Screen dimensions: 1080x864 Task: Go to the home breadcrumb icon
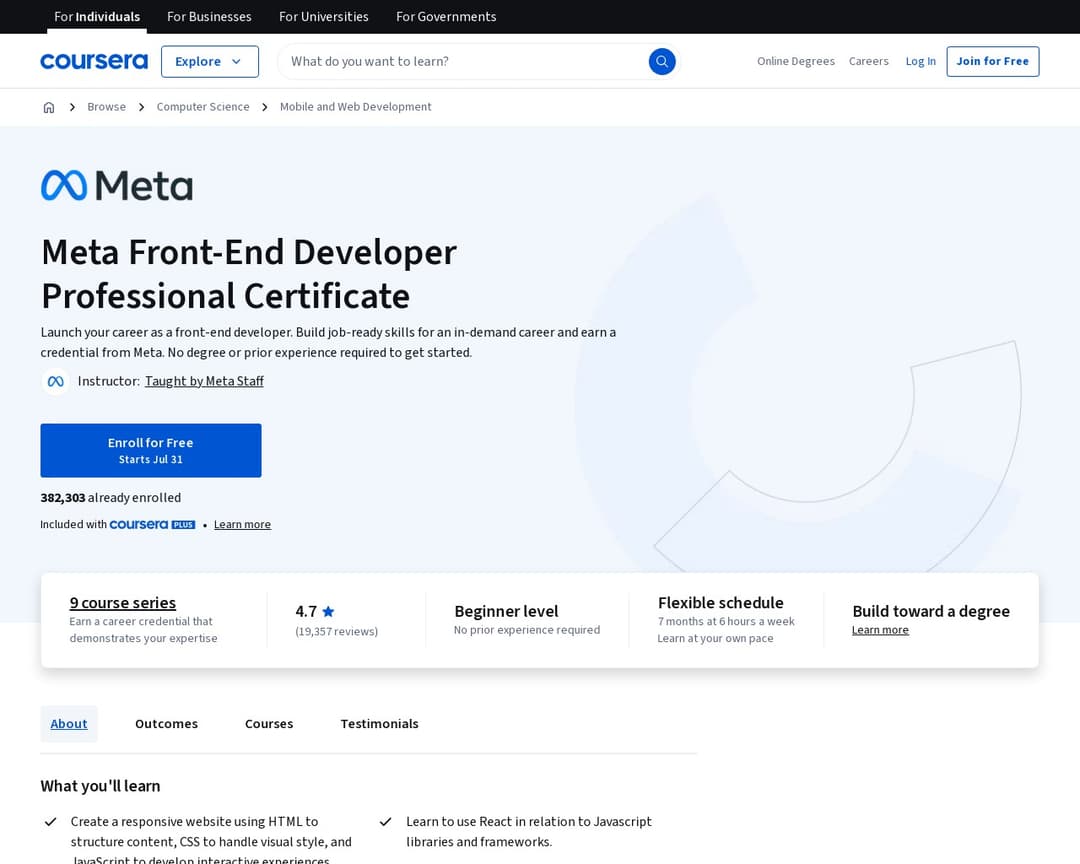(49, 107)
